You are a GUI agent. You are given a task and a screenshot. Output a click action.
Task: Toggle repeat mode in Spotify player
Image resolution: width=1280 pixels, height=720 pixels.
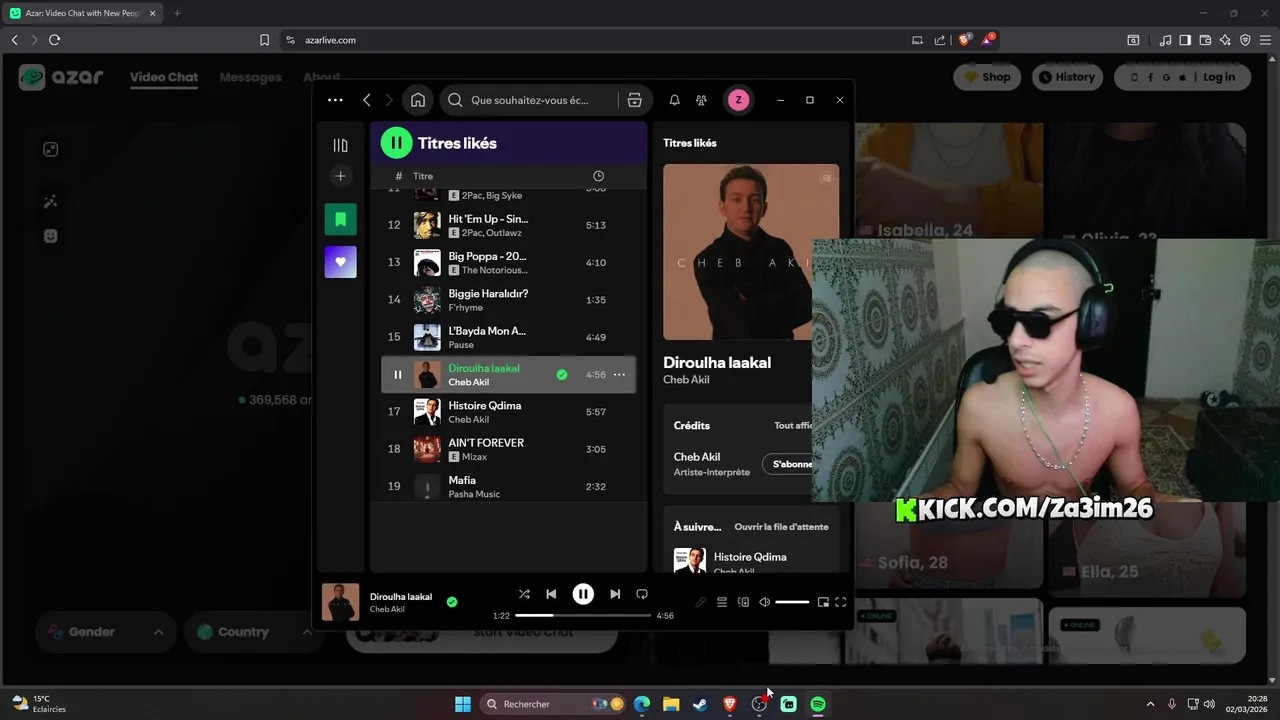(x=642, y=594)
